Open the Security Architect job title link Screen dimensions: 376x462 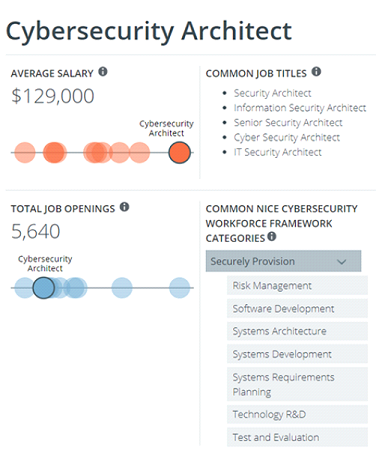[272, 93]
